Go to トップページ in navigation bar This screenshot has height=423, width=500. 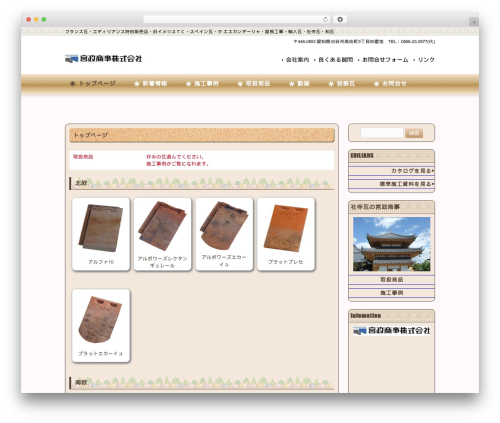(93, 83)
